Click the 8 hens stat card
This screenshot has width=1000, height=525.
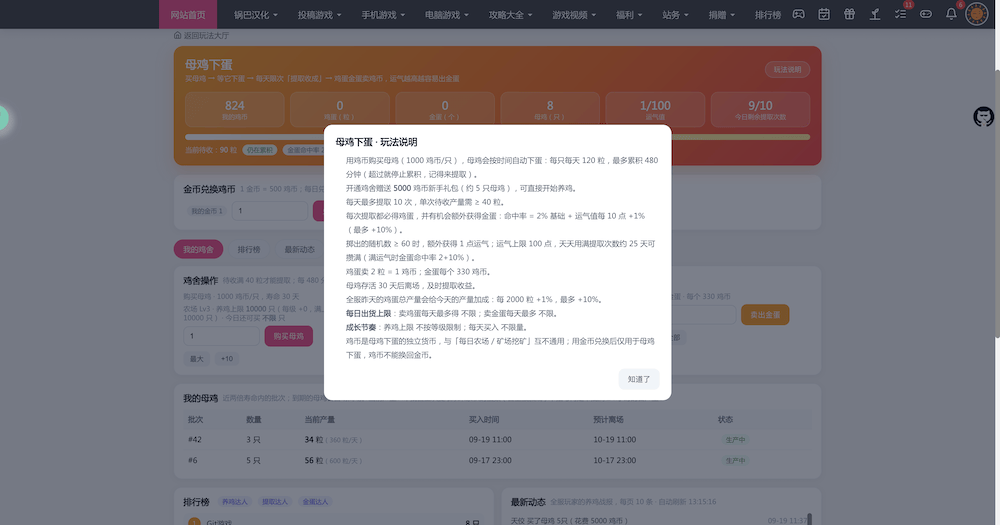(x=550, y=109)
